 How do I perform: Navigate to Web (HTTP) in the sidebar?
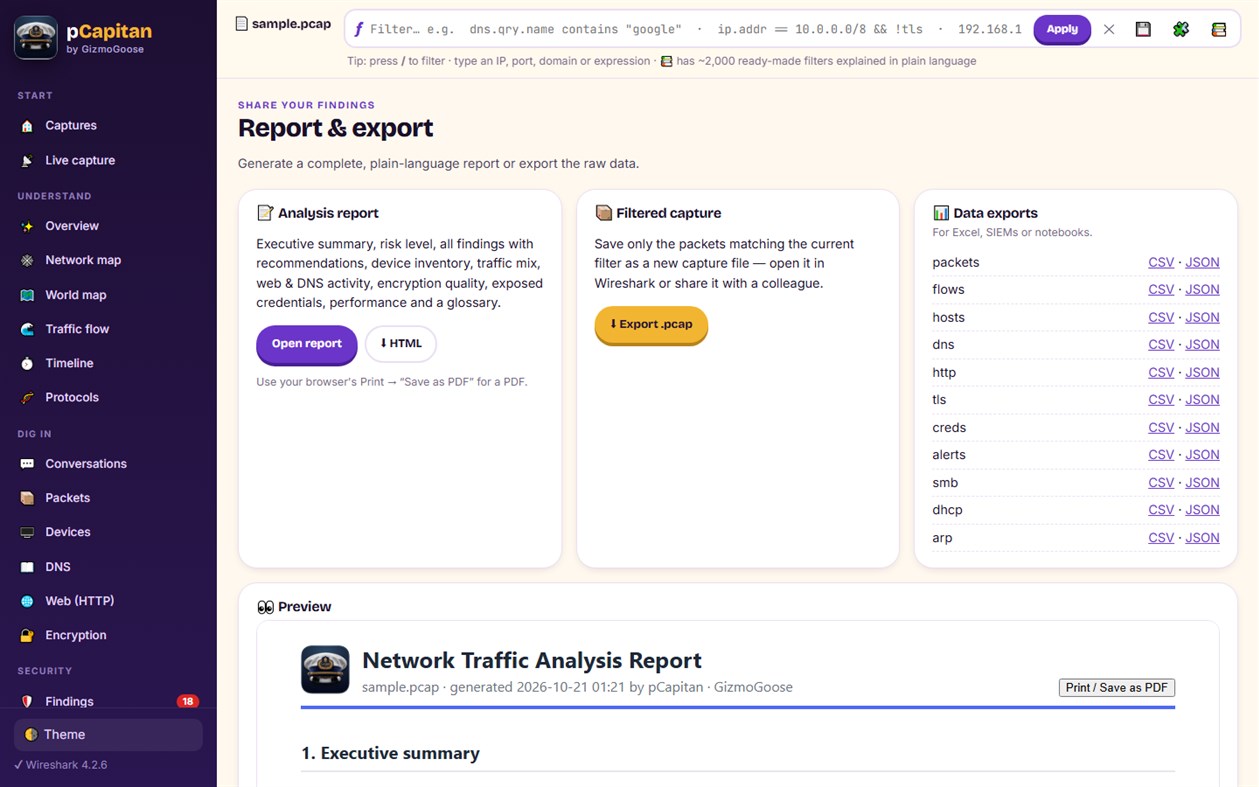pyautogui.click(x=108, y=601)
